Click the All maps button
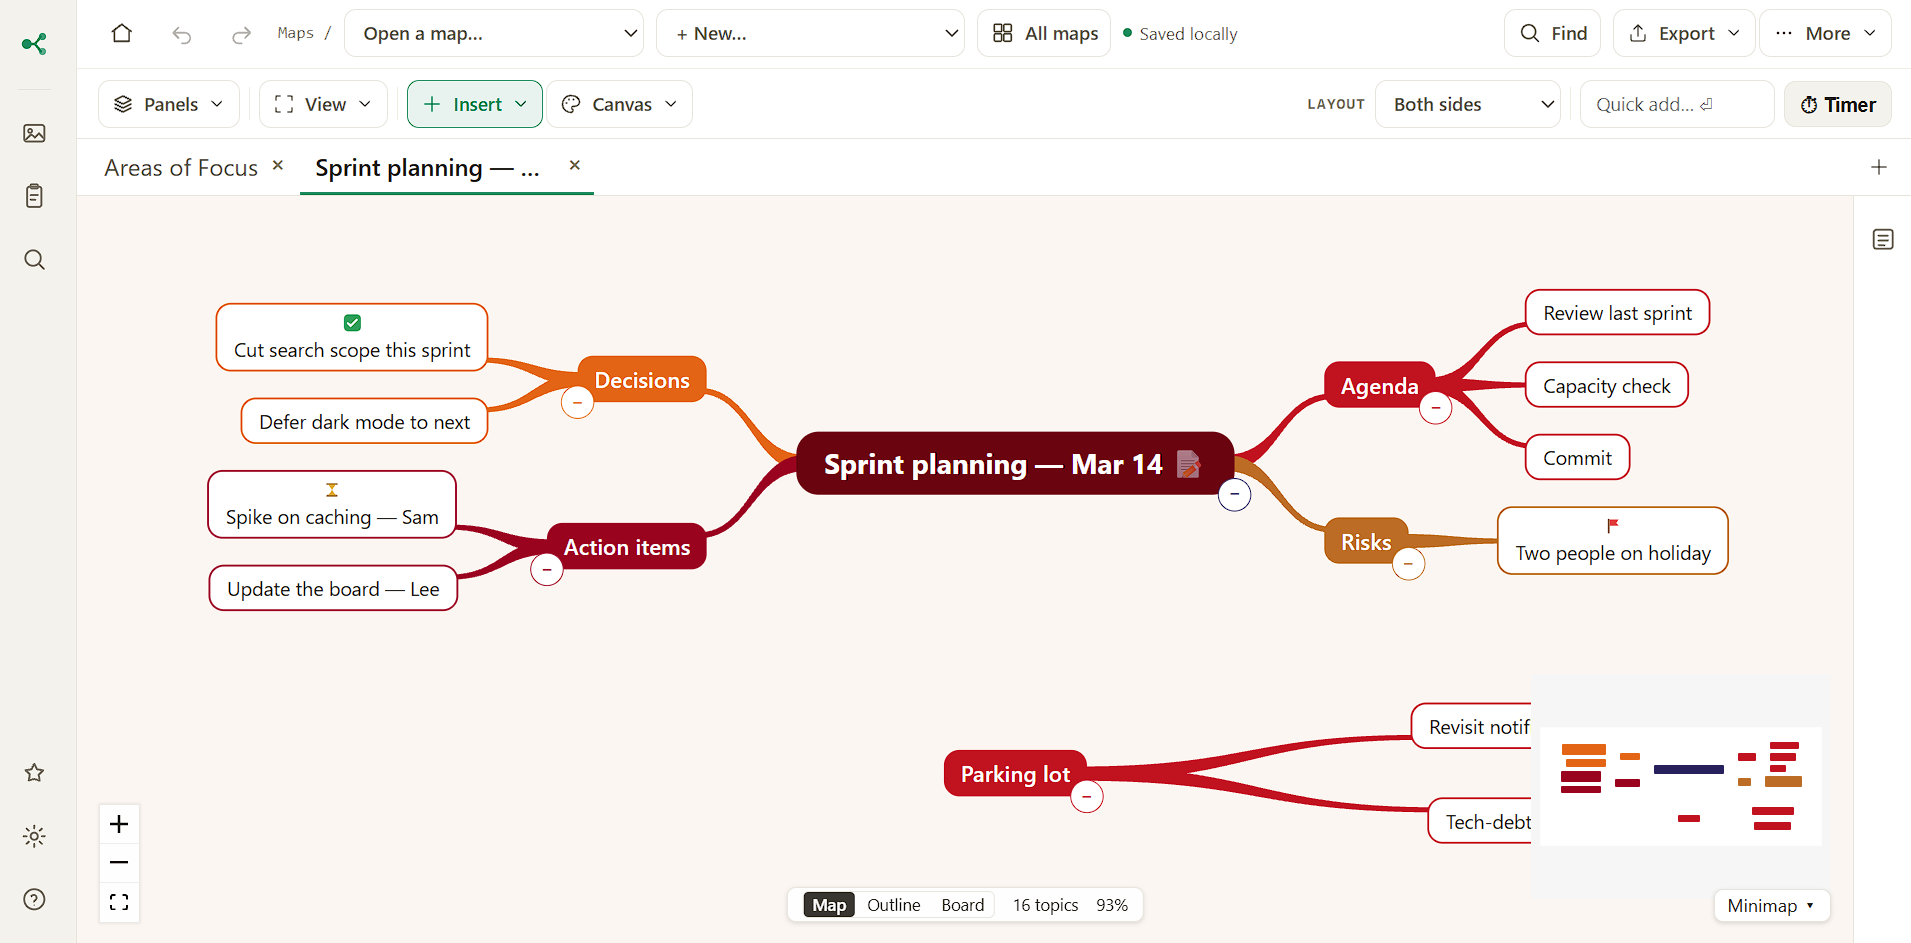The height and width of the screenshot is (943, 1911). pos(1044,33)
